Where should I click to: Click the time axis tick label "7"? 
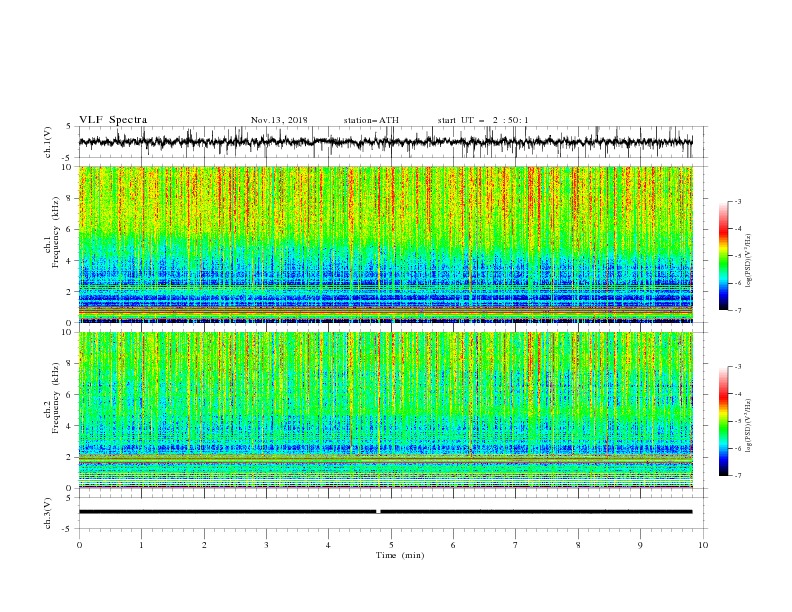(x=516, y=545)
